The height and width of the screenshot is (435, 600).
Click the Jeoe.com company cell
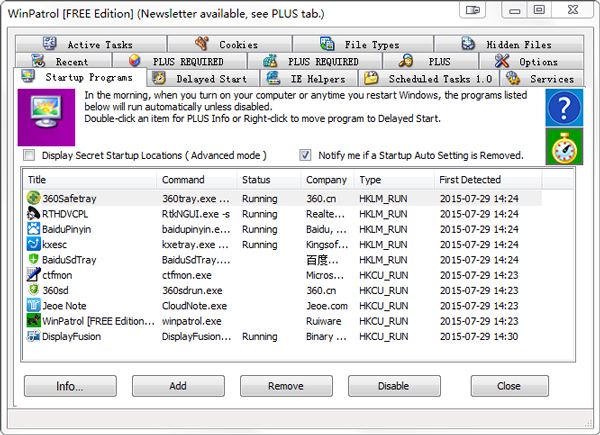(x=327, y=306)
